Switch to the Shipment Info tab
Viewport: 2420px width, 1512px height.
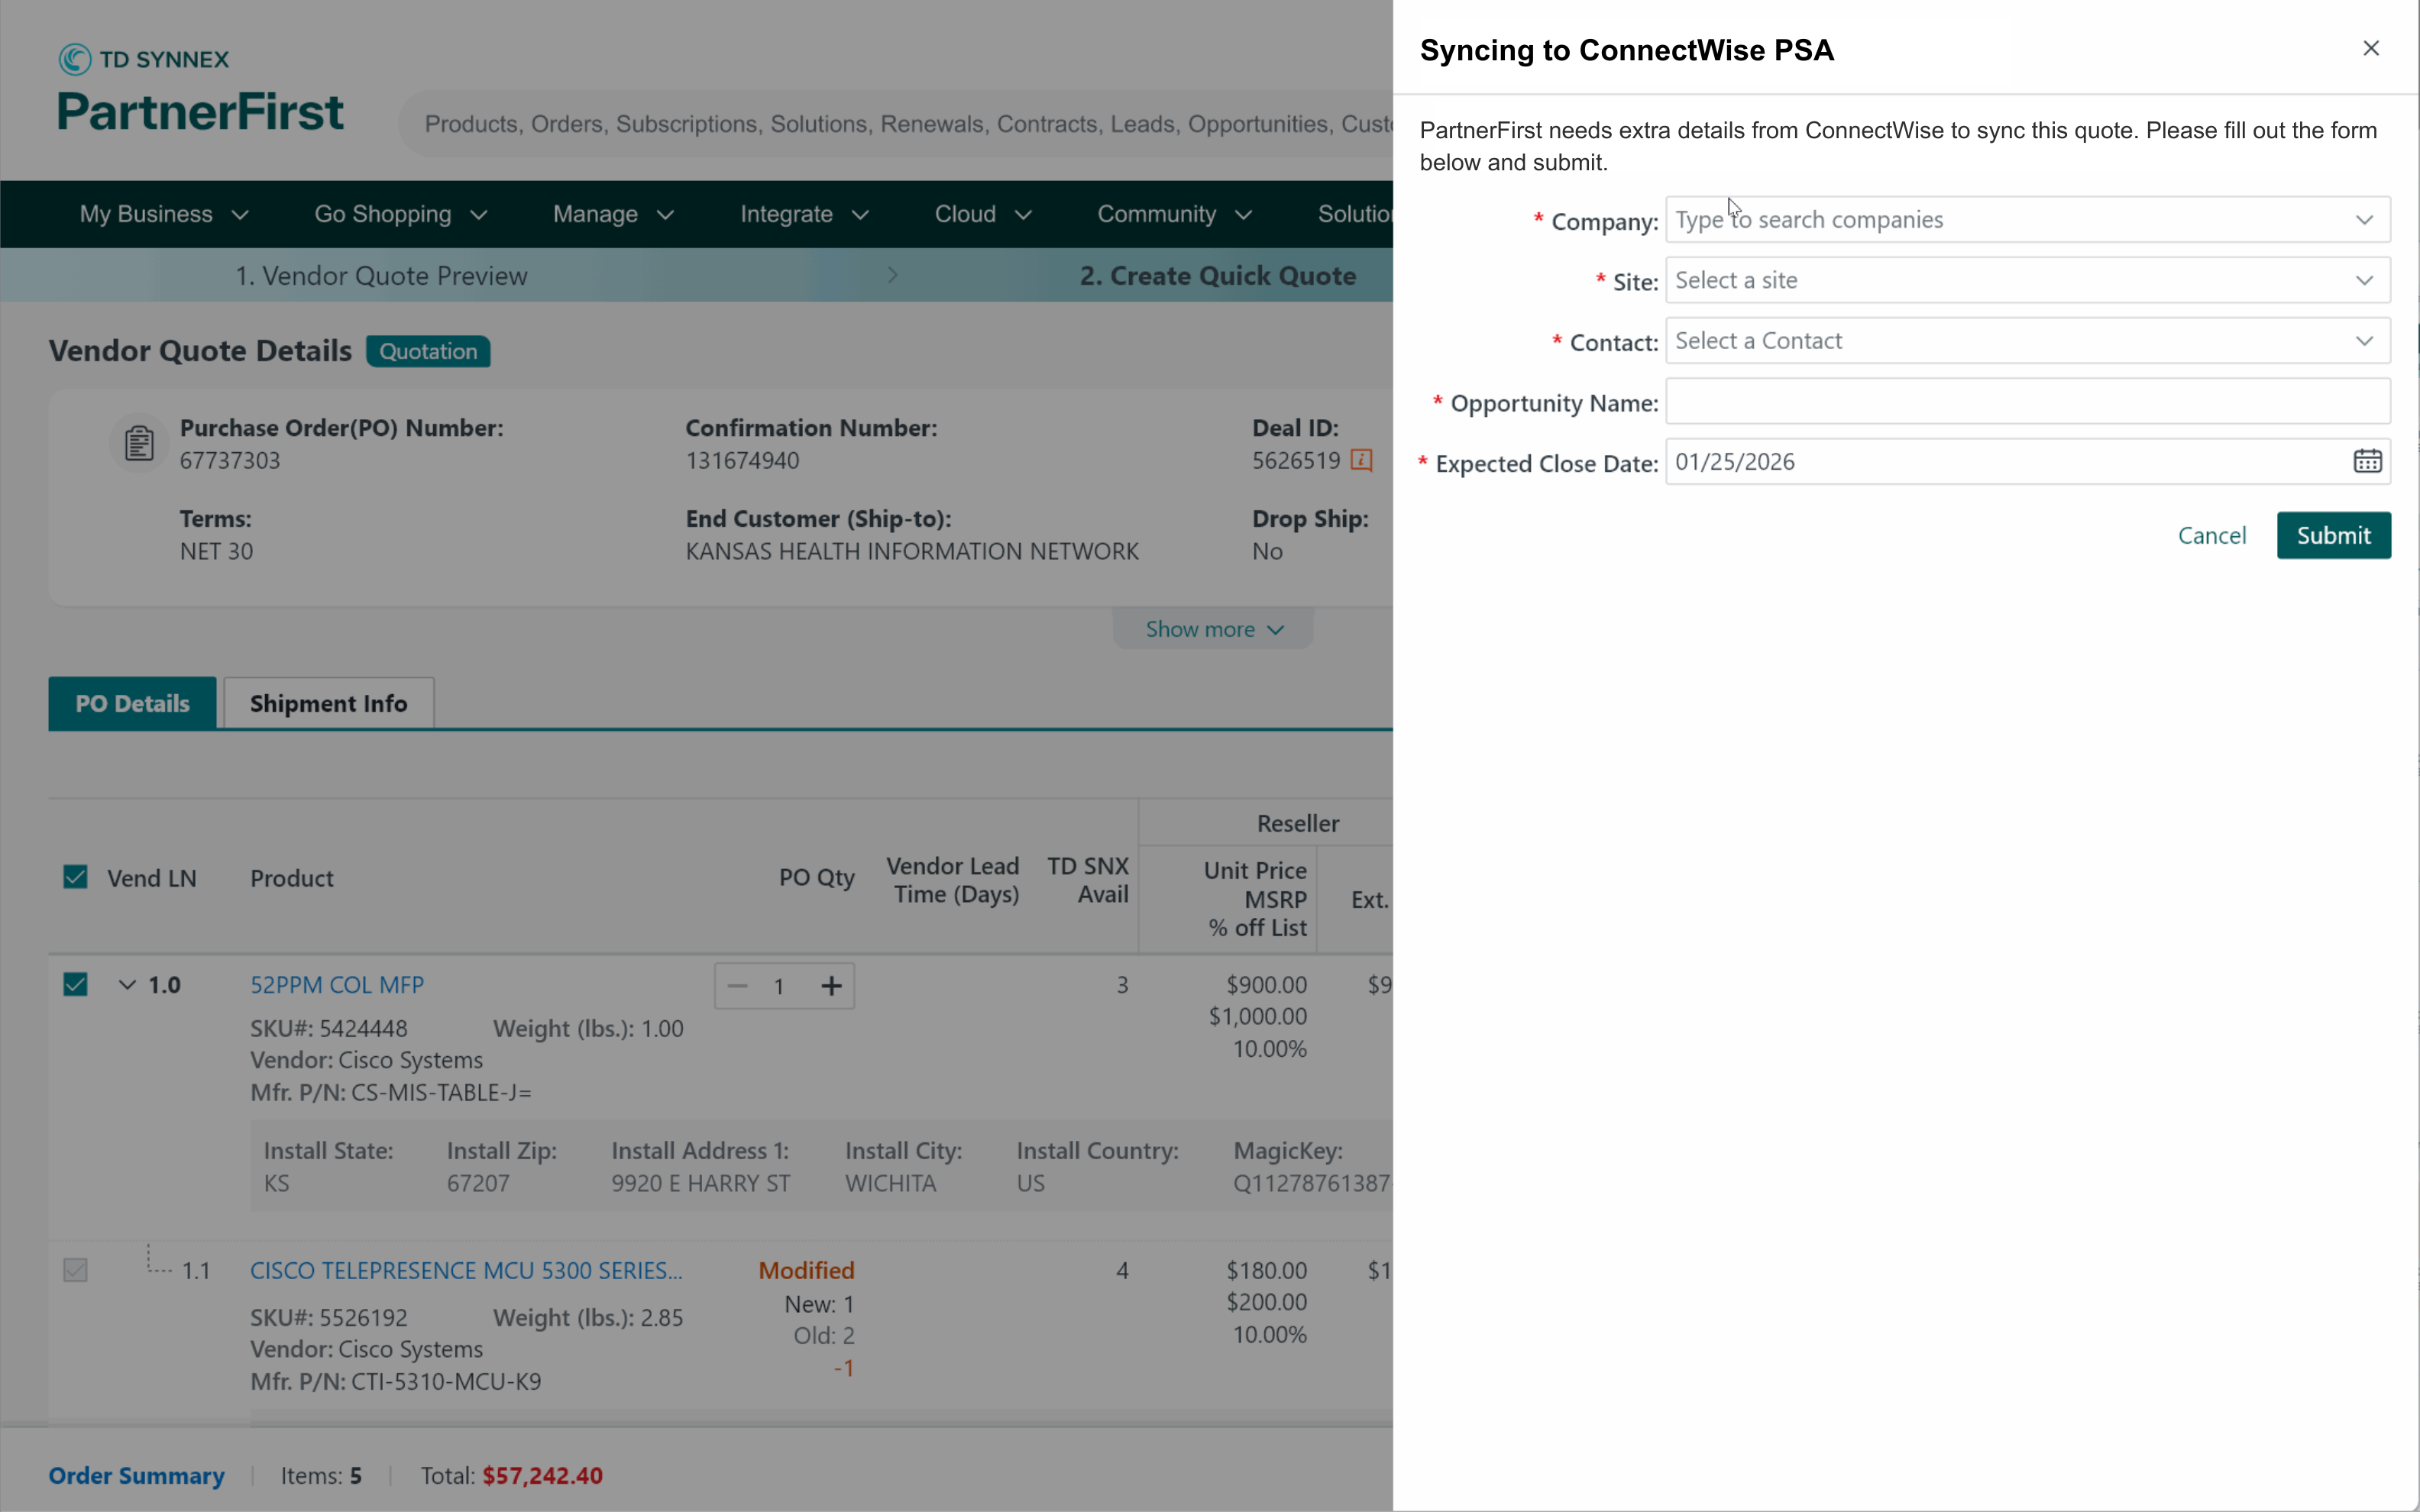point(328,703)
